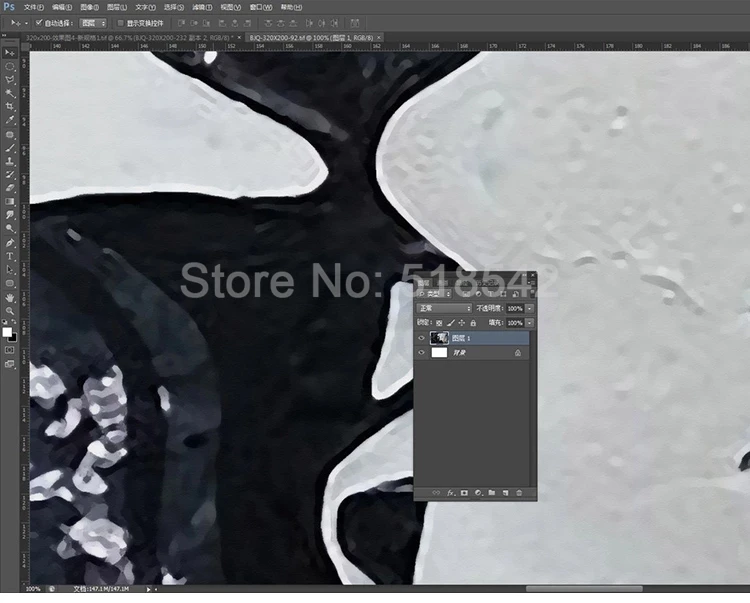This screenshot has width=750, height=603.
Task: Click the link layers icon
Action: [436, 493]
